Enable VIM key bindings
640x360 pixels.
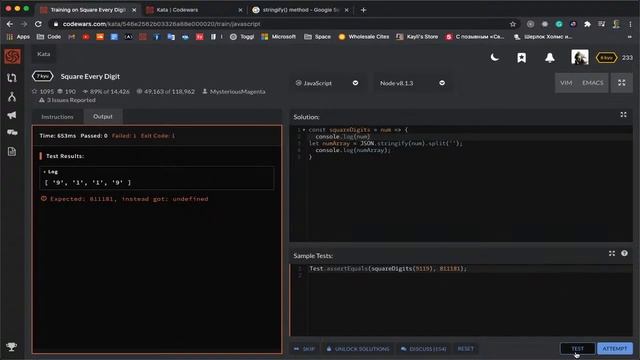[x=566, y=83]
